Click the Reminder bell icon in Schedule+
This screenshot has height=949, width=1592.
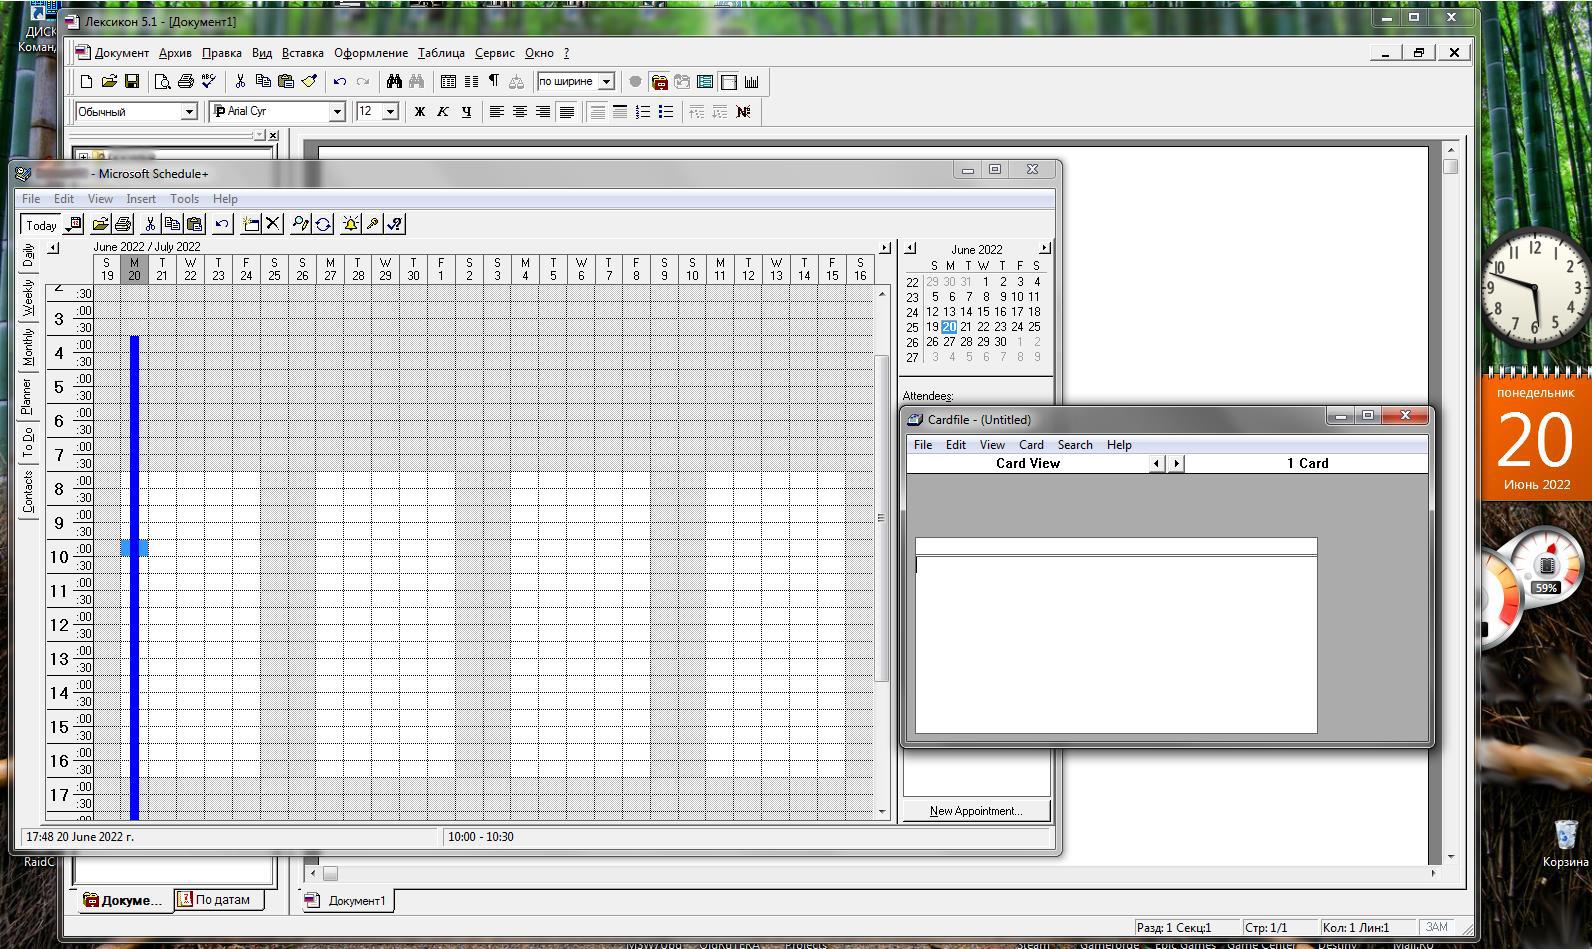(x=350, y=224)
